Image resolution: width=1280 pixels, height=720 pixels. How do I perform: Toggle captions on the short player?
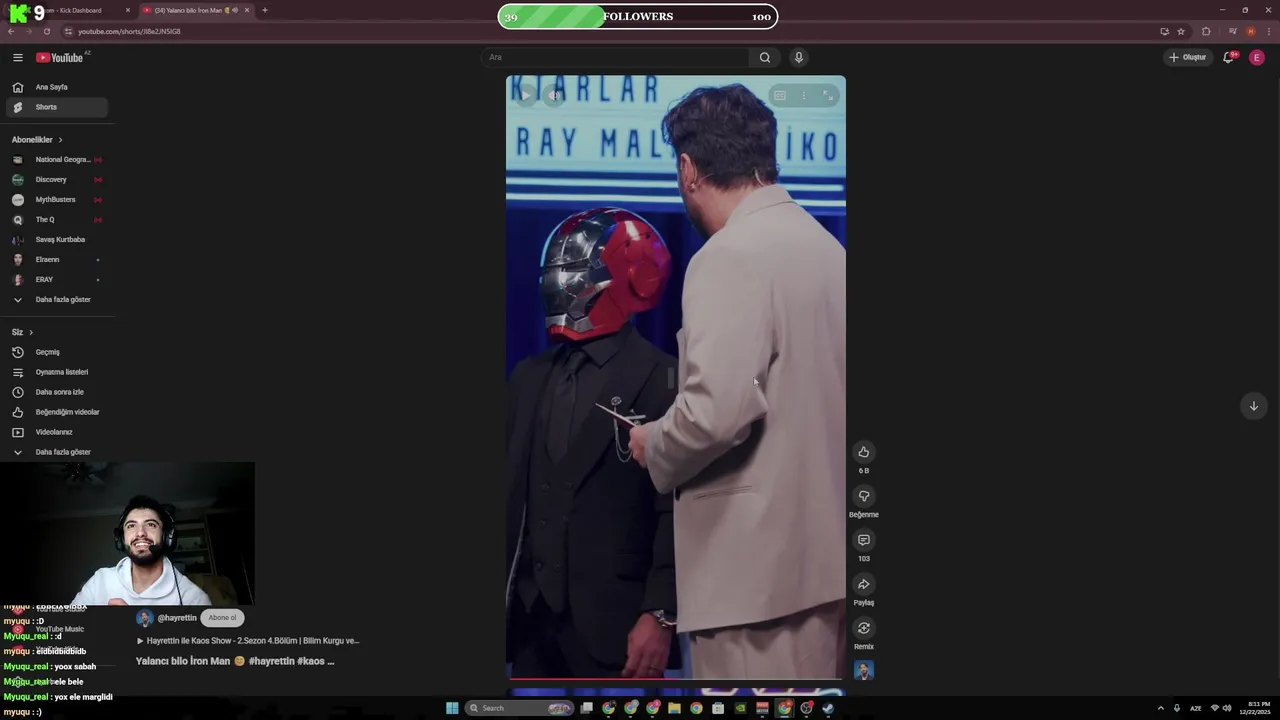coord(780,96)
